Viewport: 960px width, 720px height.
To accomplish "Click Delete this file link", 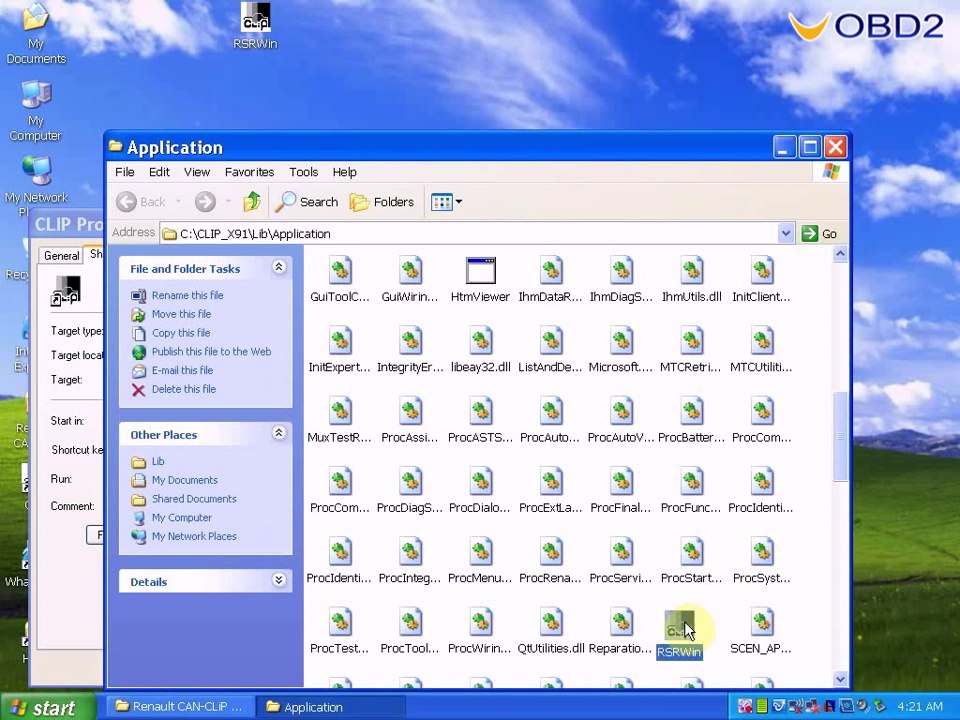I will tap(184, 389).
